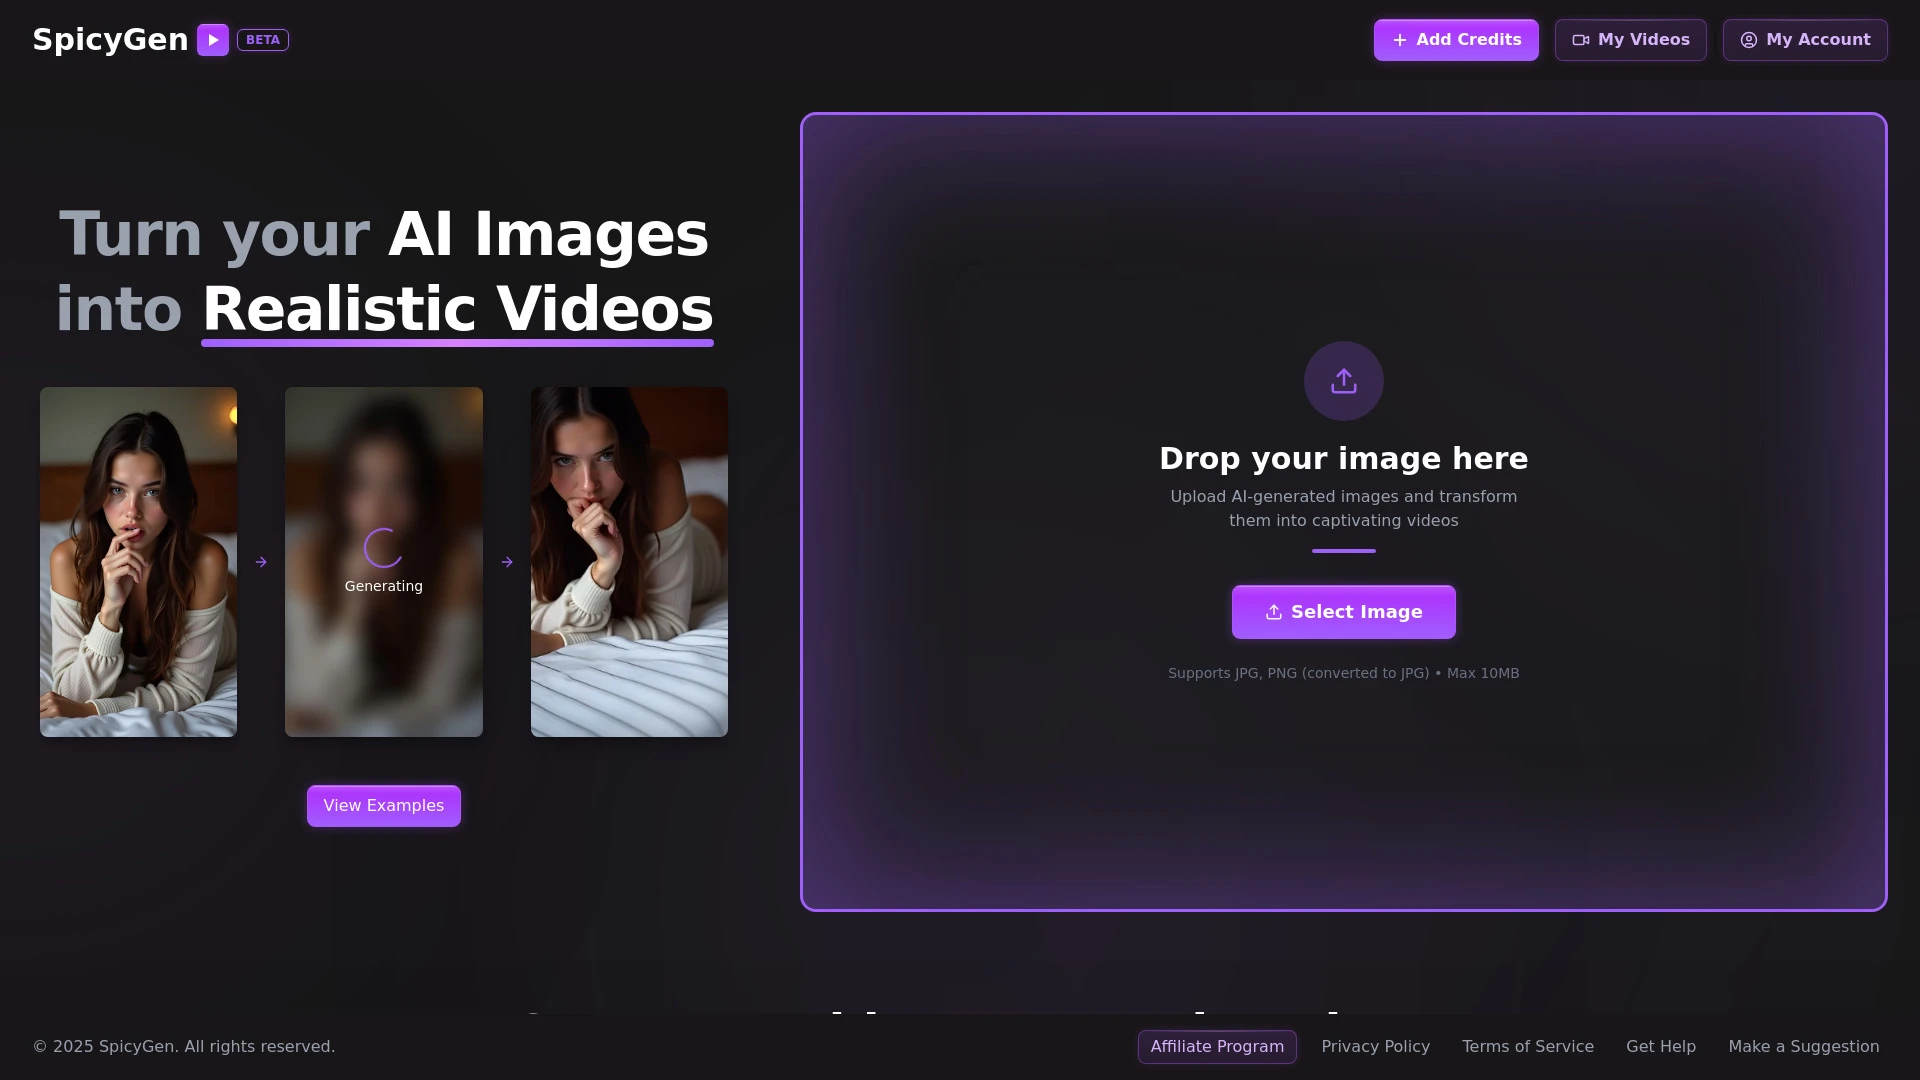Click the upload icon inside Select Image button
The image size is (1920, 1080).
pyautogui.click(x=1273, y=611)
